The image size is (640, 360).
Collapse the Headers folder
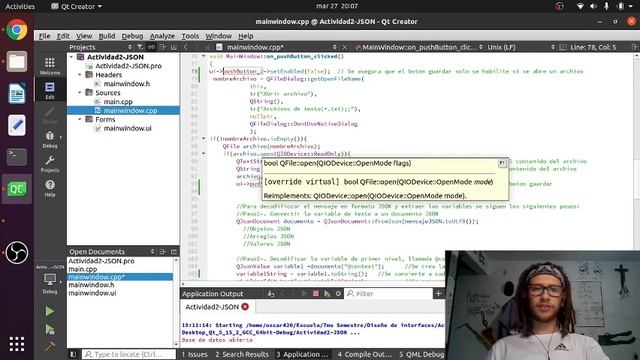(80, 75)
